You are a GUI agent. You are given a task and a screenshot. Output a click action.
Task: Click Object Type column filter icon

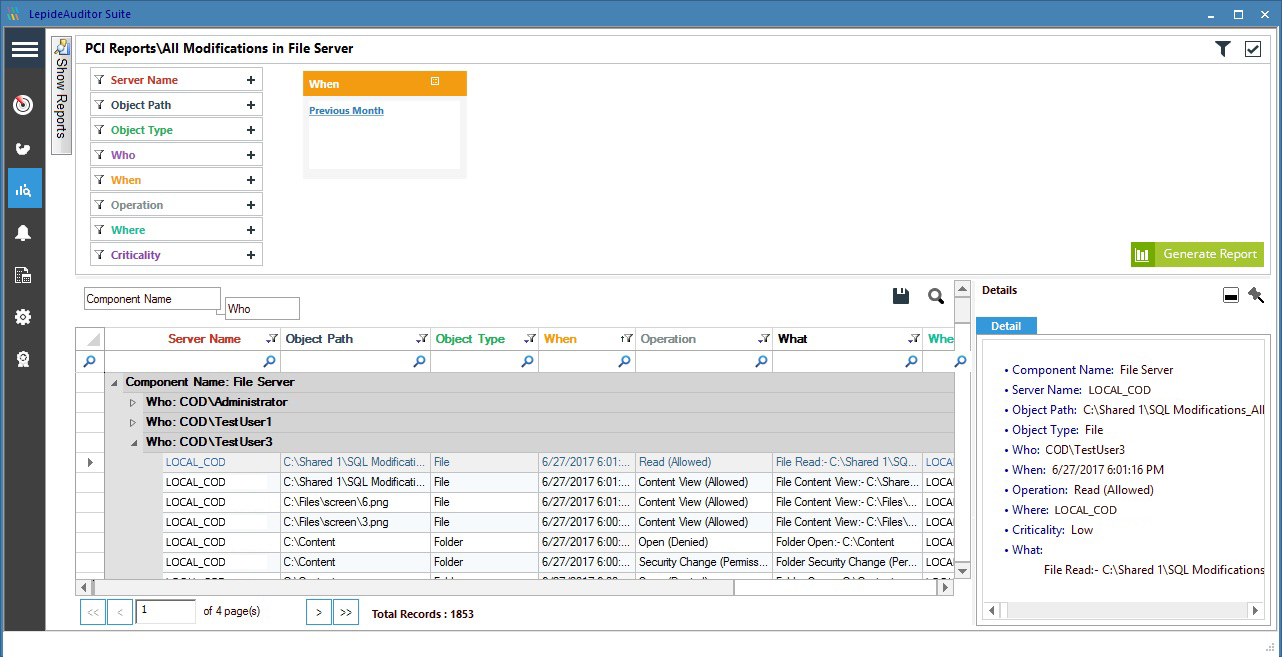click(x=529, y=339)
